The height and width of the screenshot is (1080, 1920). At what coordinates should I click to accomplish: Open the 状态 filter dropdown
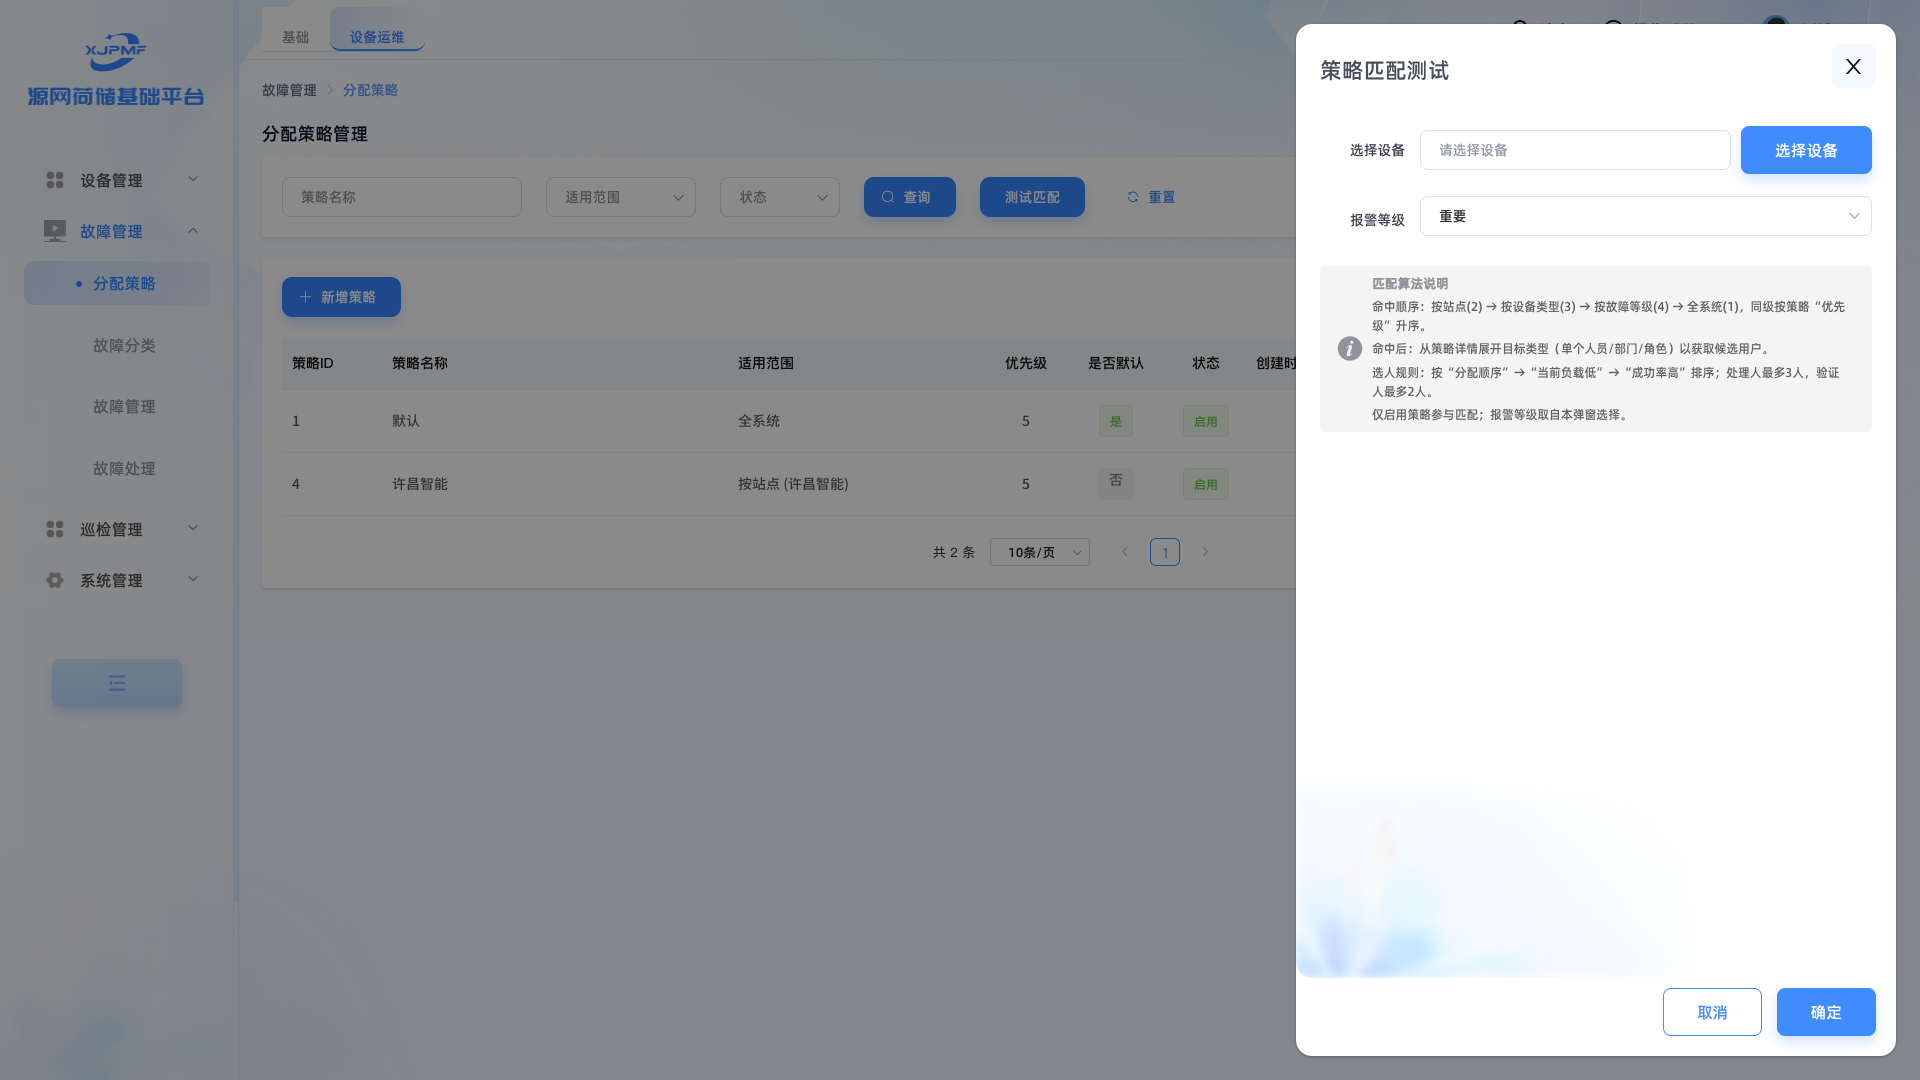pyautogui.click(x=779, y=197)
